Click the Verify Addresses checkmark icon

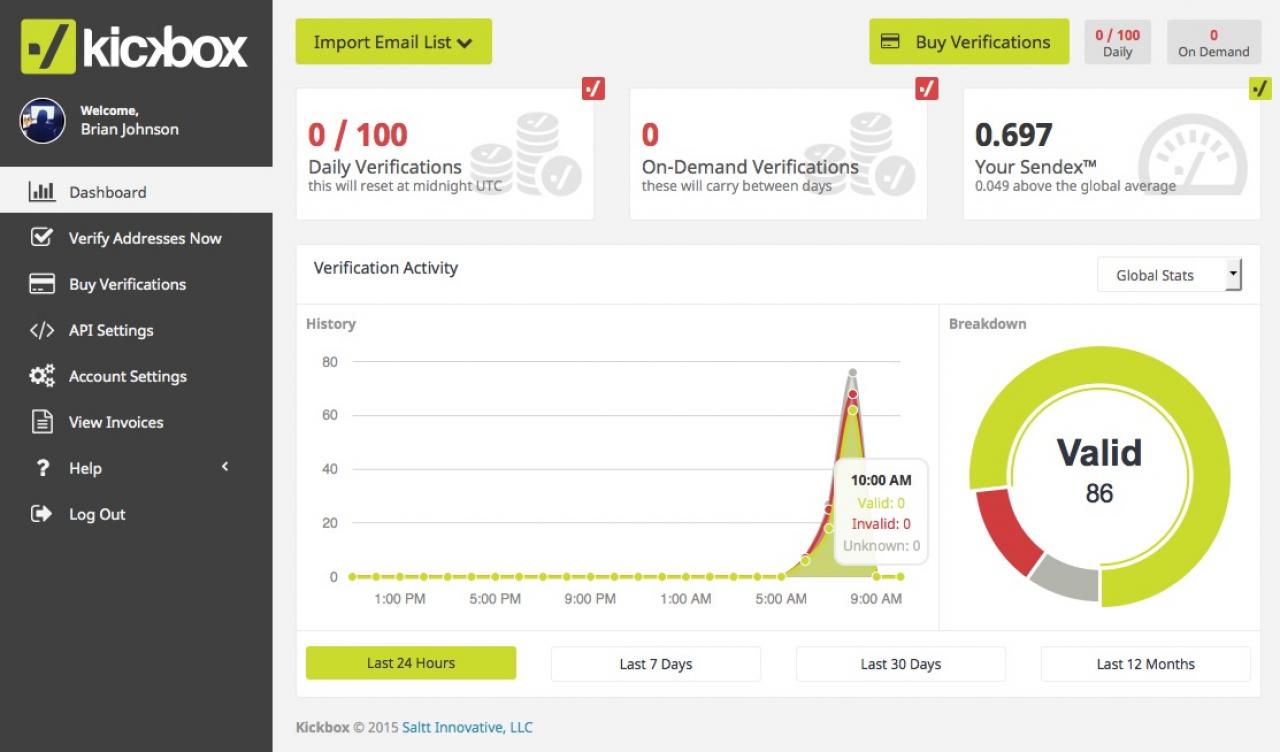[x=42, y=237]
